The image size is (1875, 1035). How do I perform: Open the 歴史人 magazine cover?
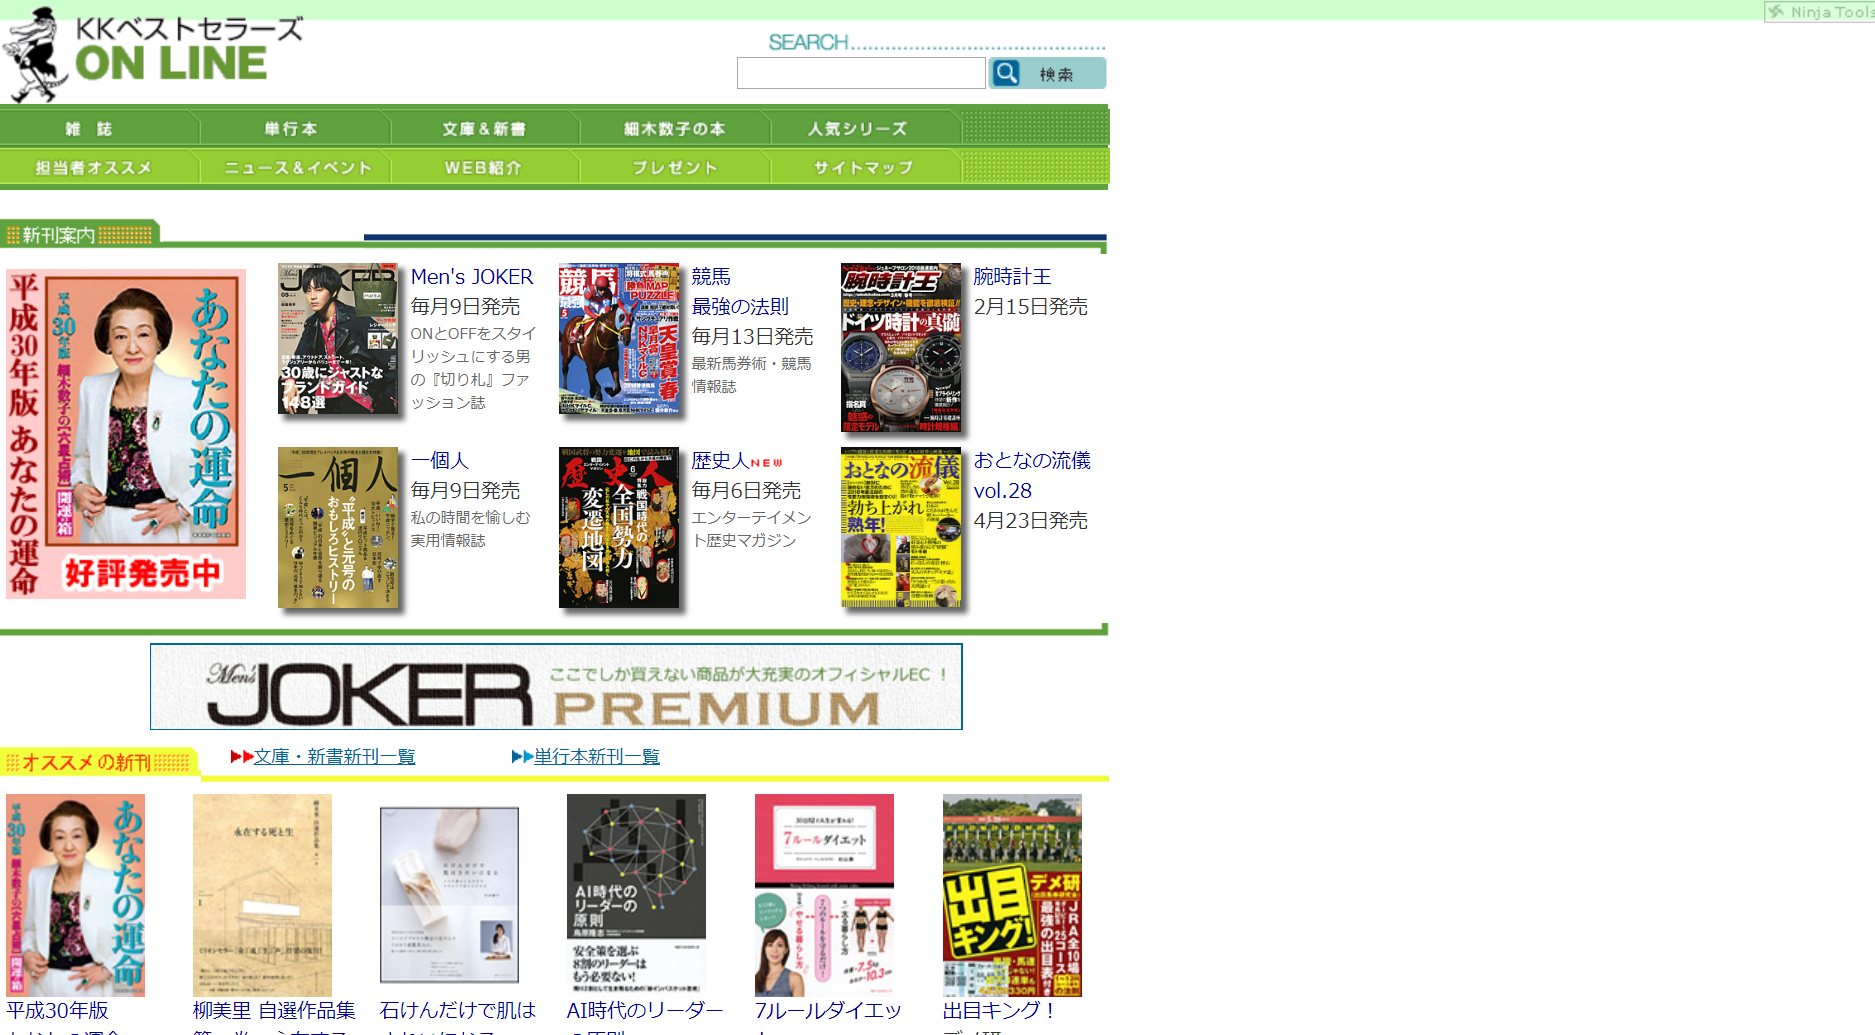coord(619,527)
